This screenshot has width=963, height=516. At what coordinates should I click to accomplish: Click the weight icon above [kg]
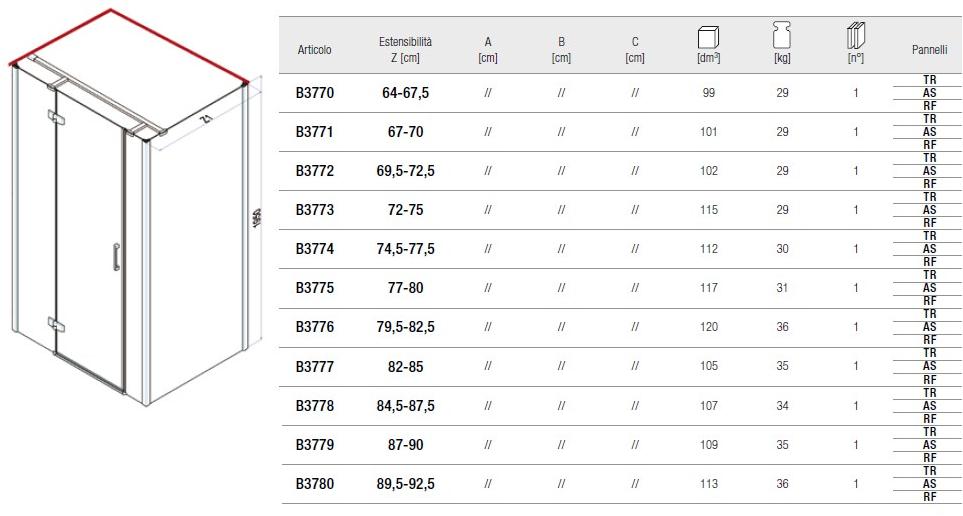click(x=782, y=36)
